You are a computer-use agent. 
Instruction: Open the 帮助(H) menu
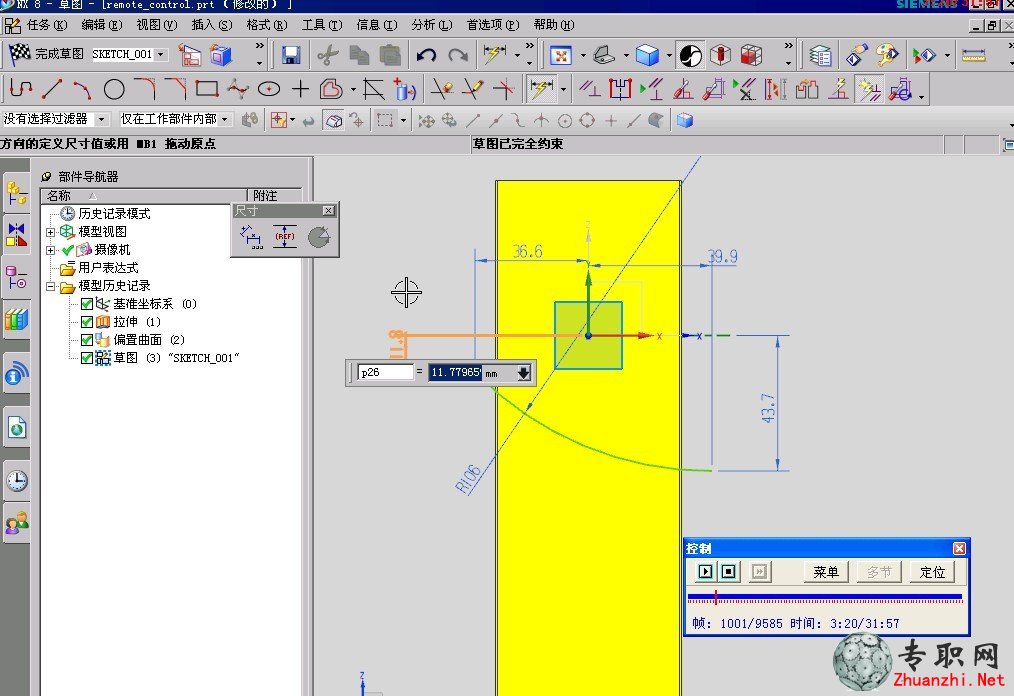(x=554, y=25)
